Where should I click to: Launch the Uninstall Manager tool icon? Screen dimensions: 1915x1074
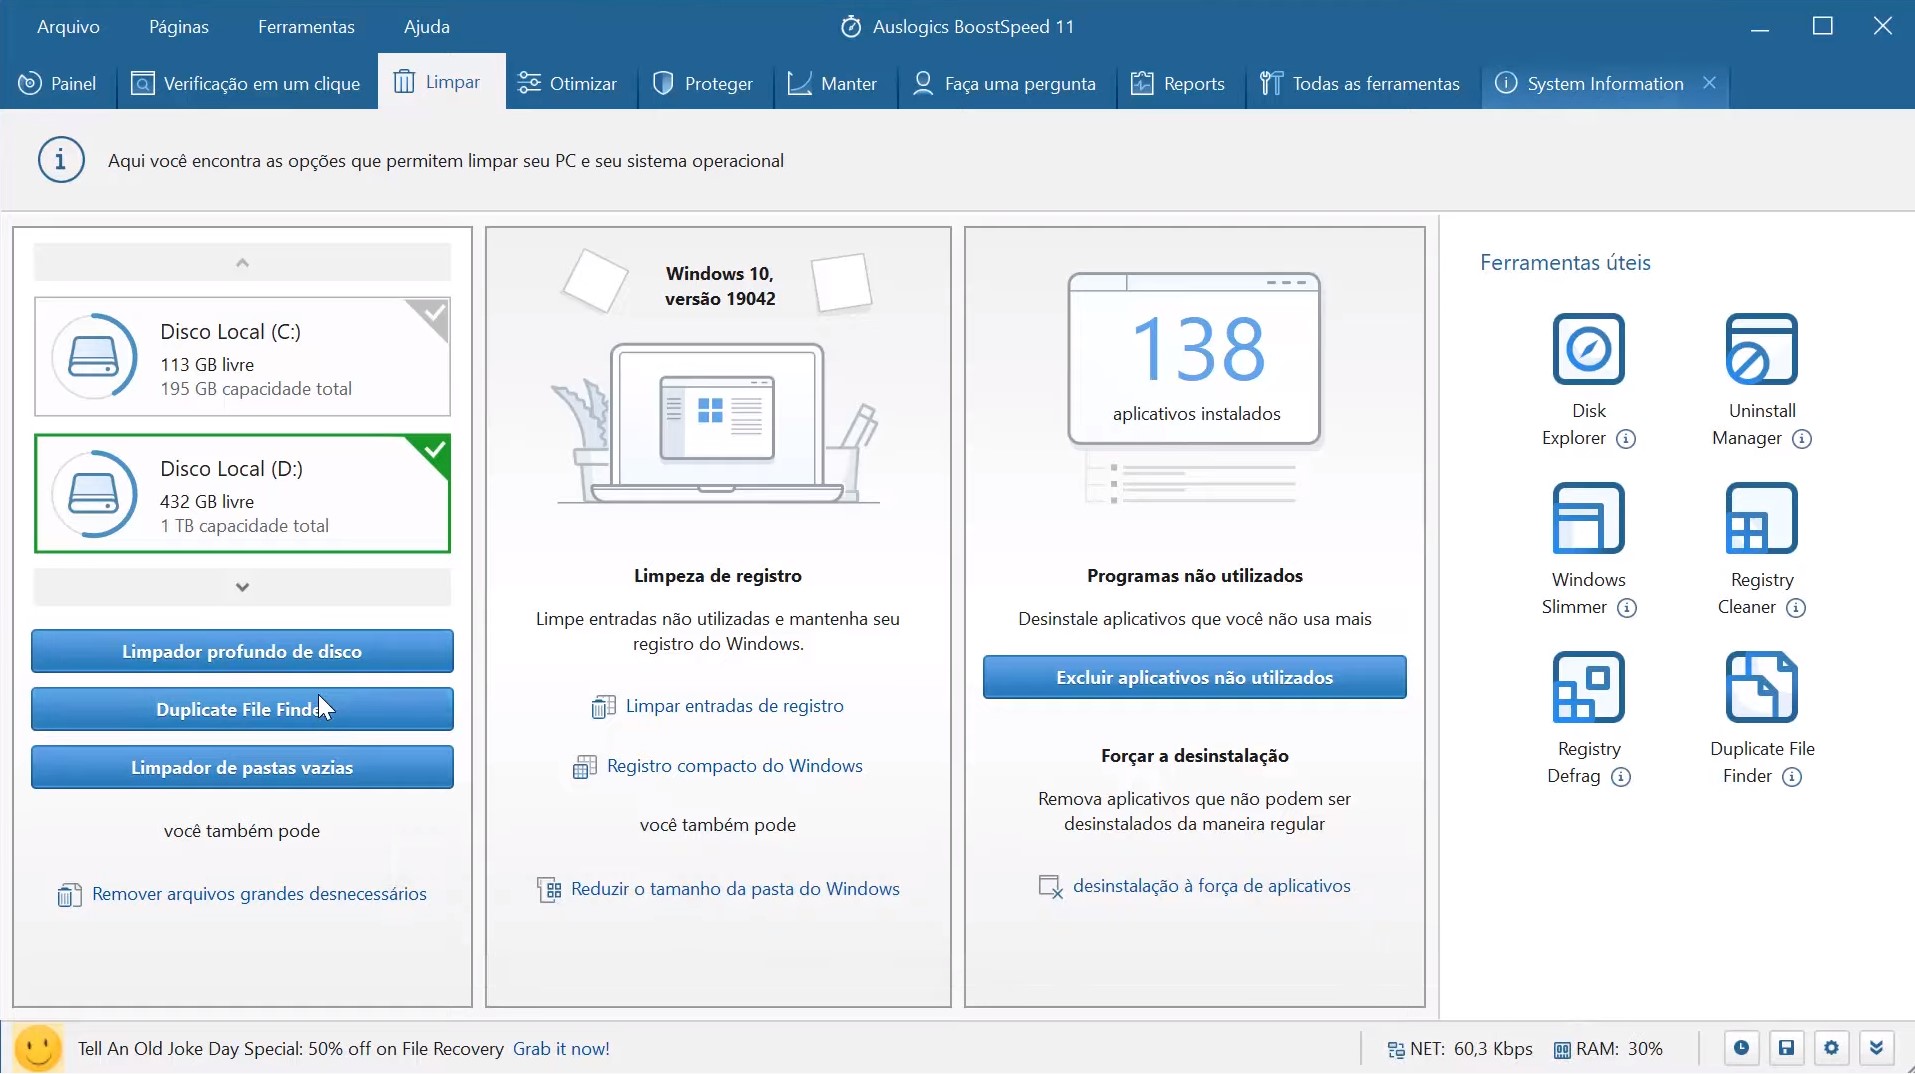click(1761, 349)
